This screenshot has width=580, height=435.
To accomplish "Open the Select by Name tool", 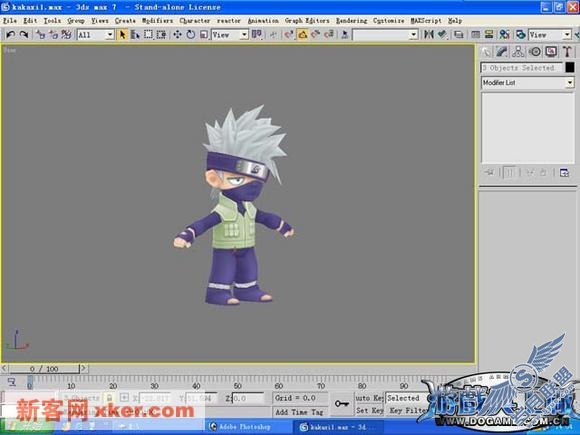I will click(x=135, y=35).
